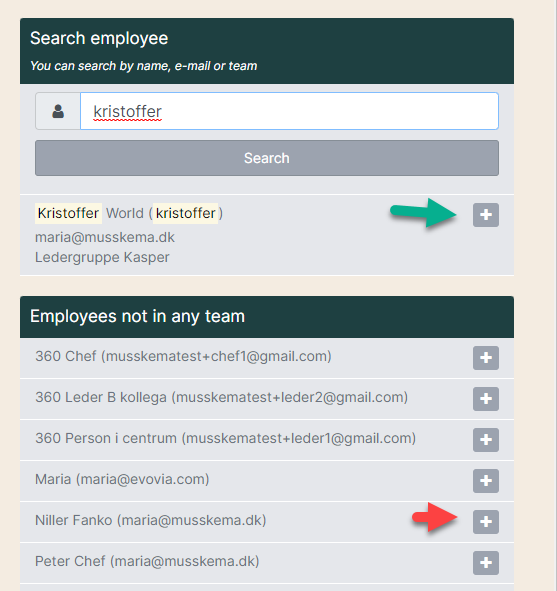
Task: Click the Search employee heading
Action: click(99, 38)
